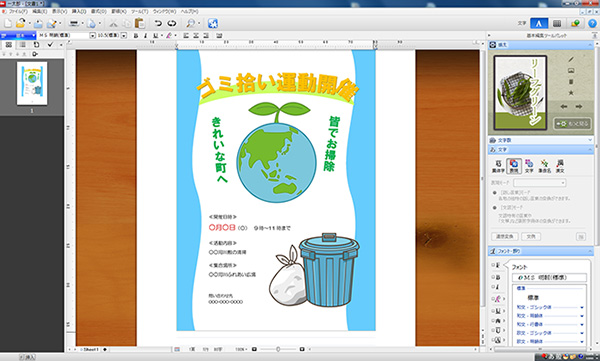Toggle bold formatting with the B button
The image size is (600, 361).
(x=136, y=36)
